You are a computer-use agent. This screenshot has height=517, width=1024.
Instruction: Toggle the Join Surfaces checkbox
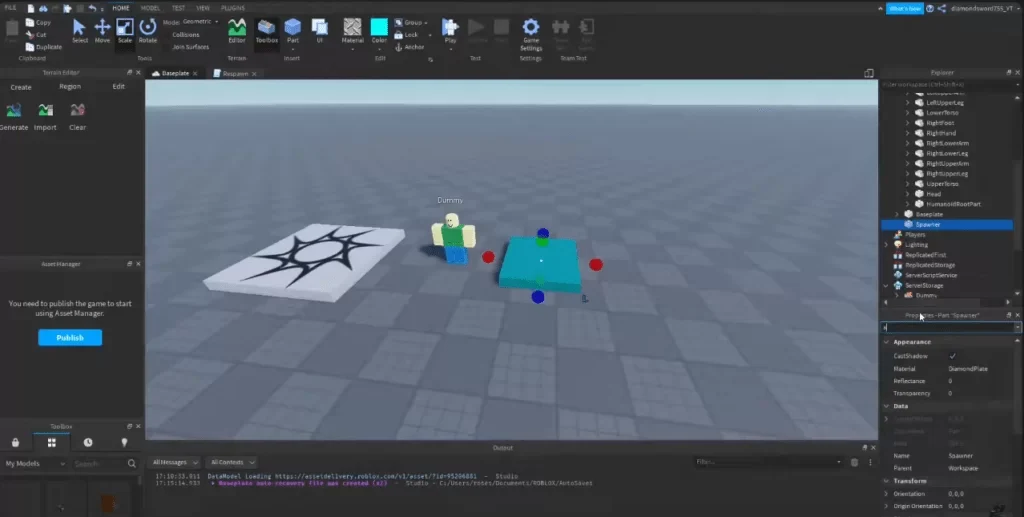(x=190, y=47)
